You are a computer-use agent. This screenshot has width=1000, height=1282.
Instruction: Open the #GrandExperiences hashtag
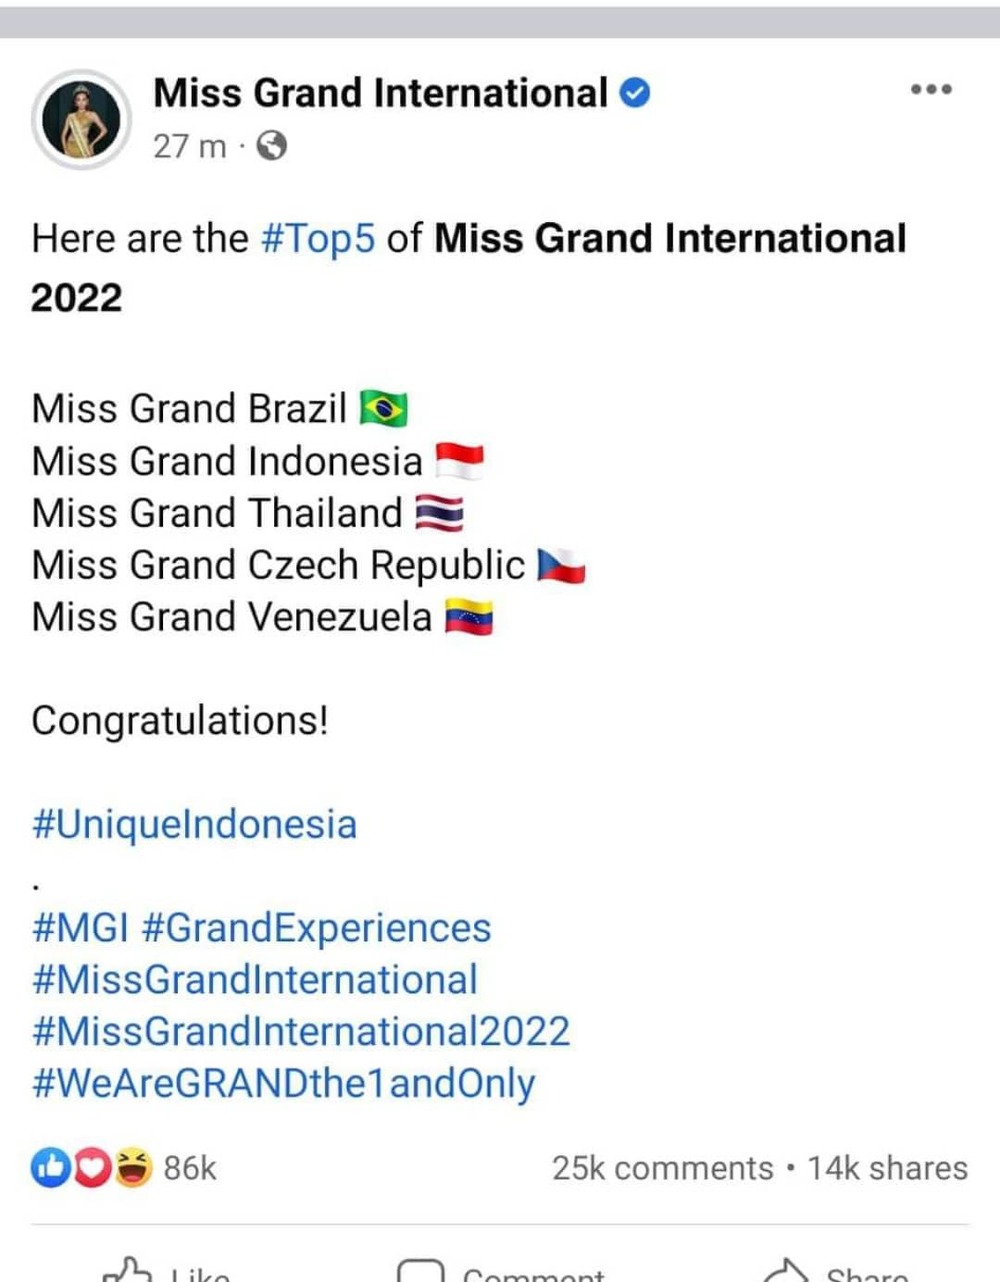pyautogui.click(x=316, y=929)
